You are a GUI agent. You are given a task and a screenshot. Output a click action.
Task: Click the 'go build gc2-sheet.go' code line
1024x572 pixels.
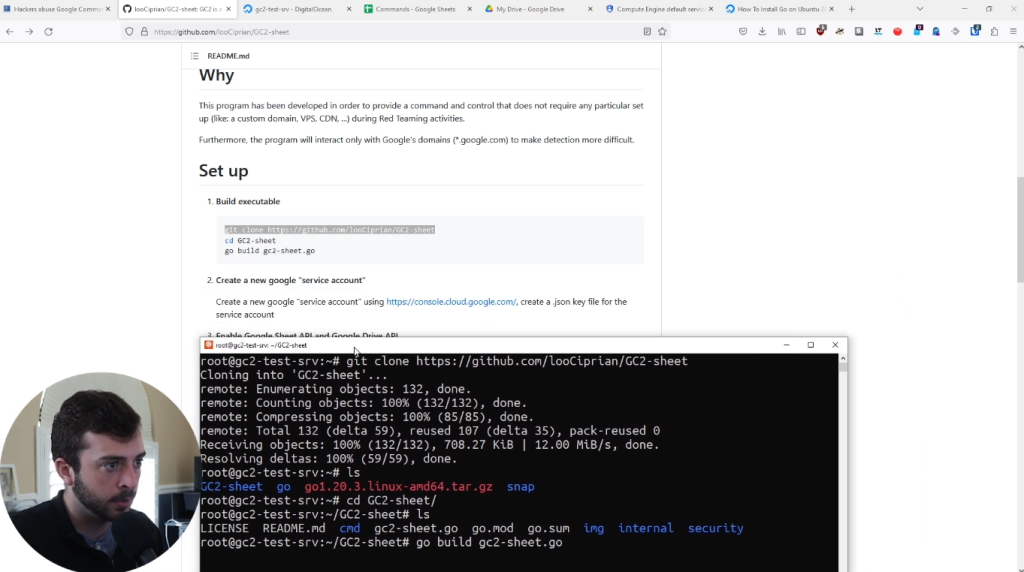270,251
